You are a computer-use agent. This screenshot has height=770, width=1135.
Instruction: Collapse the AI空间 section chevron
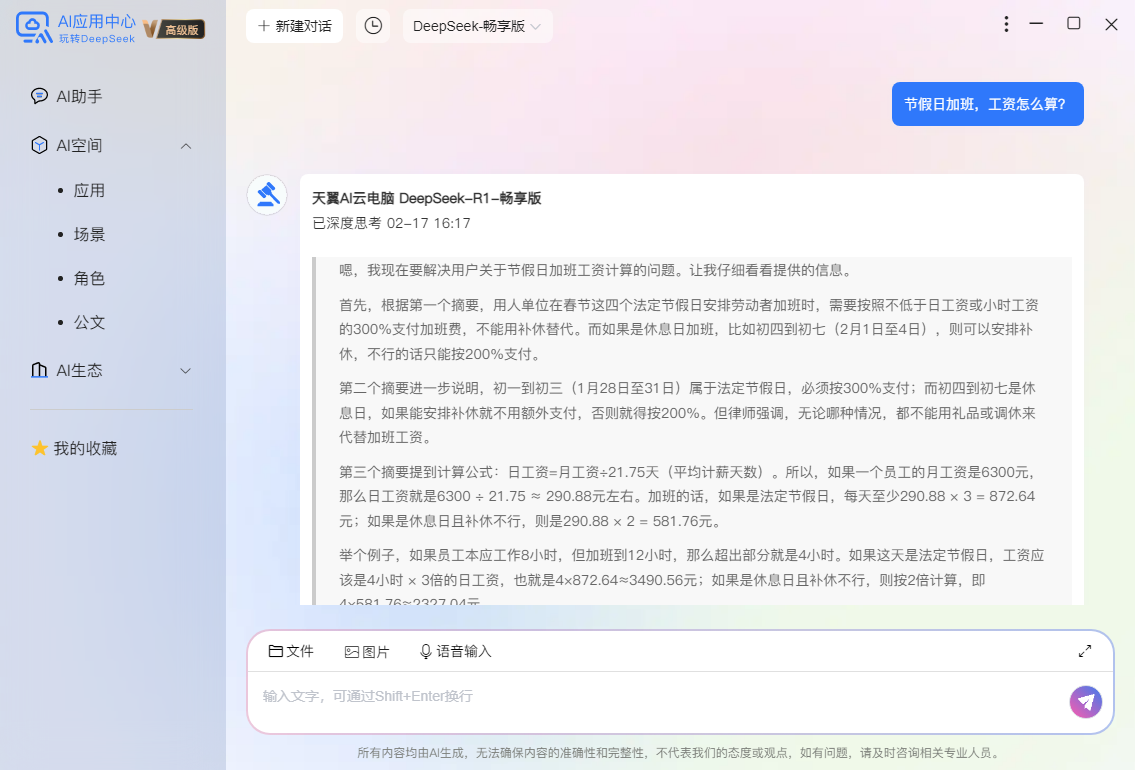[x=186, y=146]
